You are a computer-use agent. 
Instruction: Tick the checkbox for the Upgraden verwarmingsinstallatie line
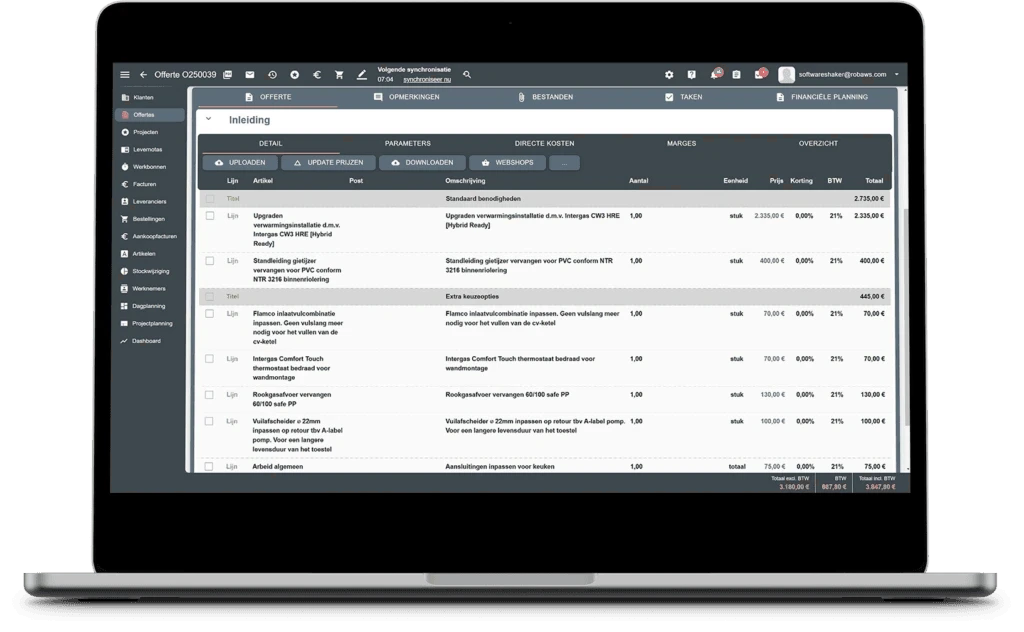pos(210,216)
